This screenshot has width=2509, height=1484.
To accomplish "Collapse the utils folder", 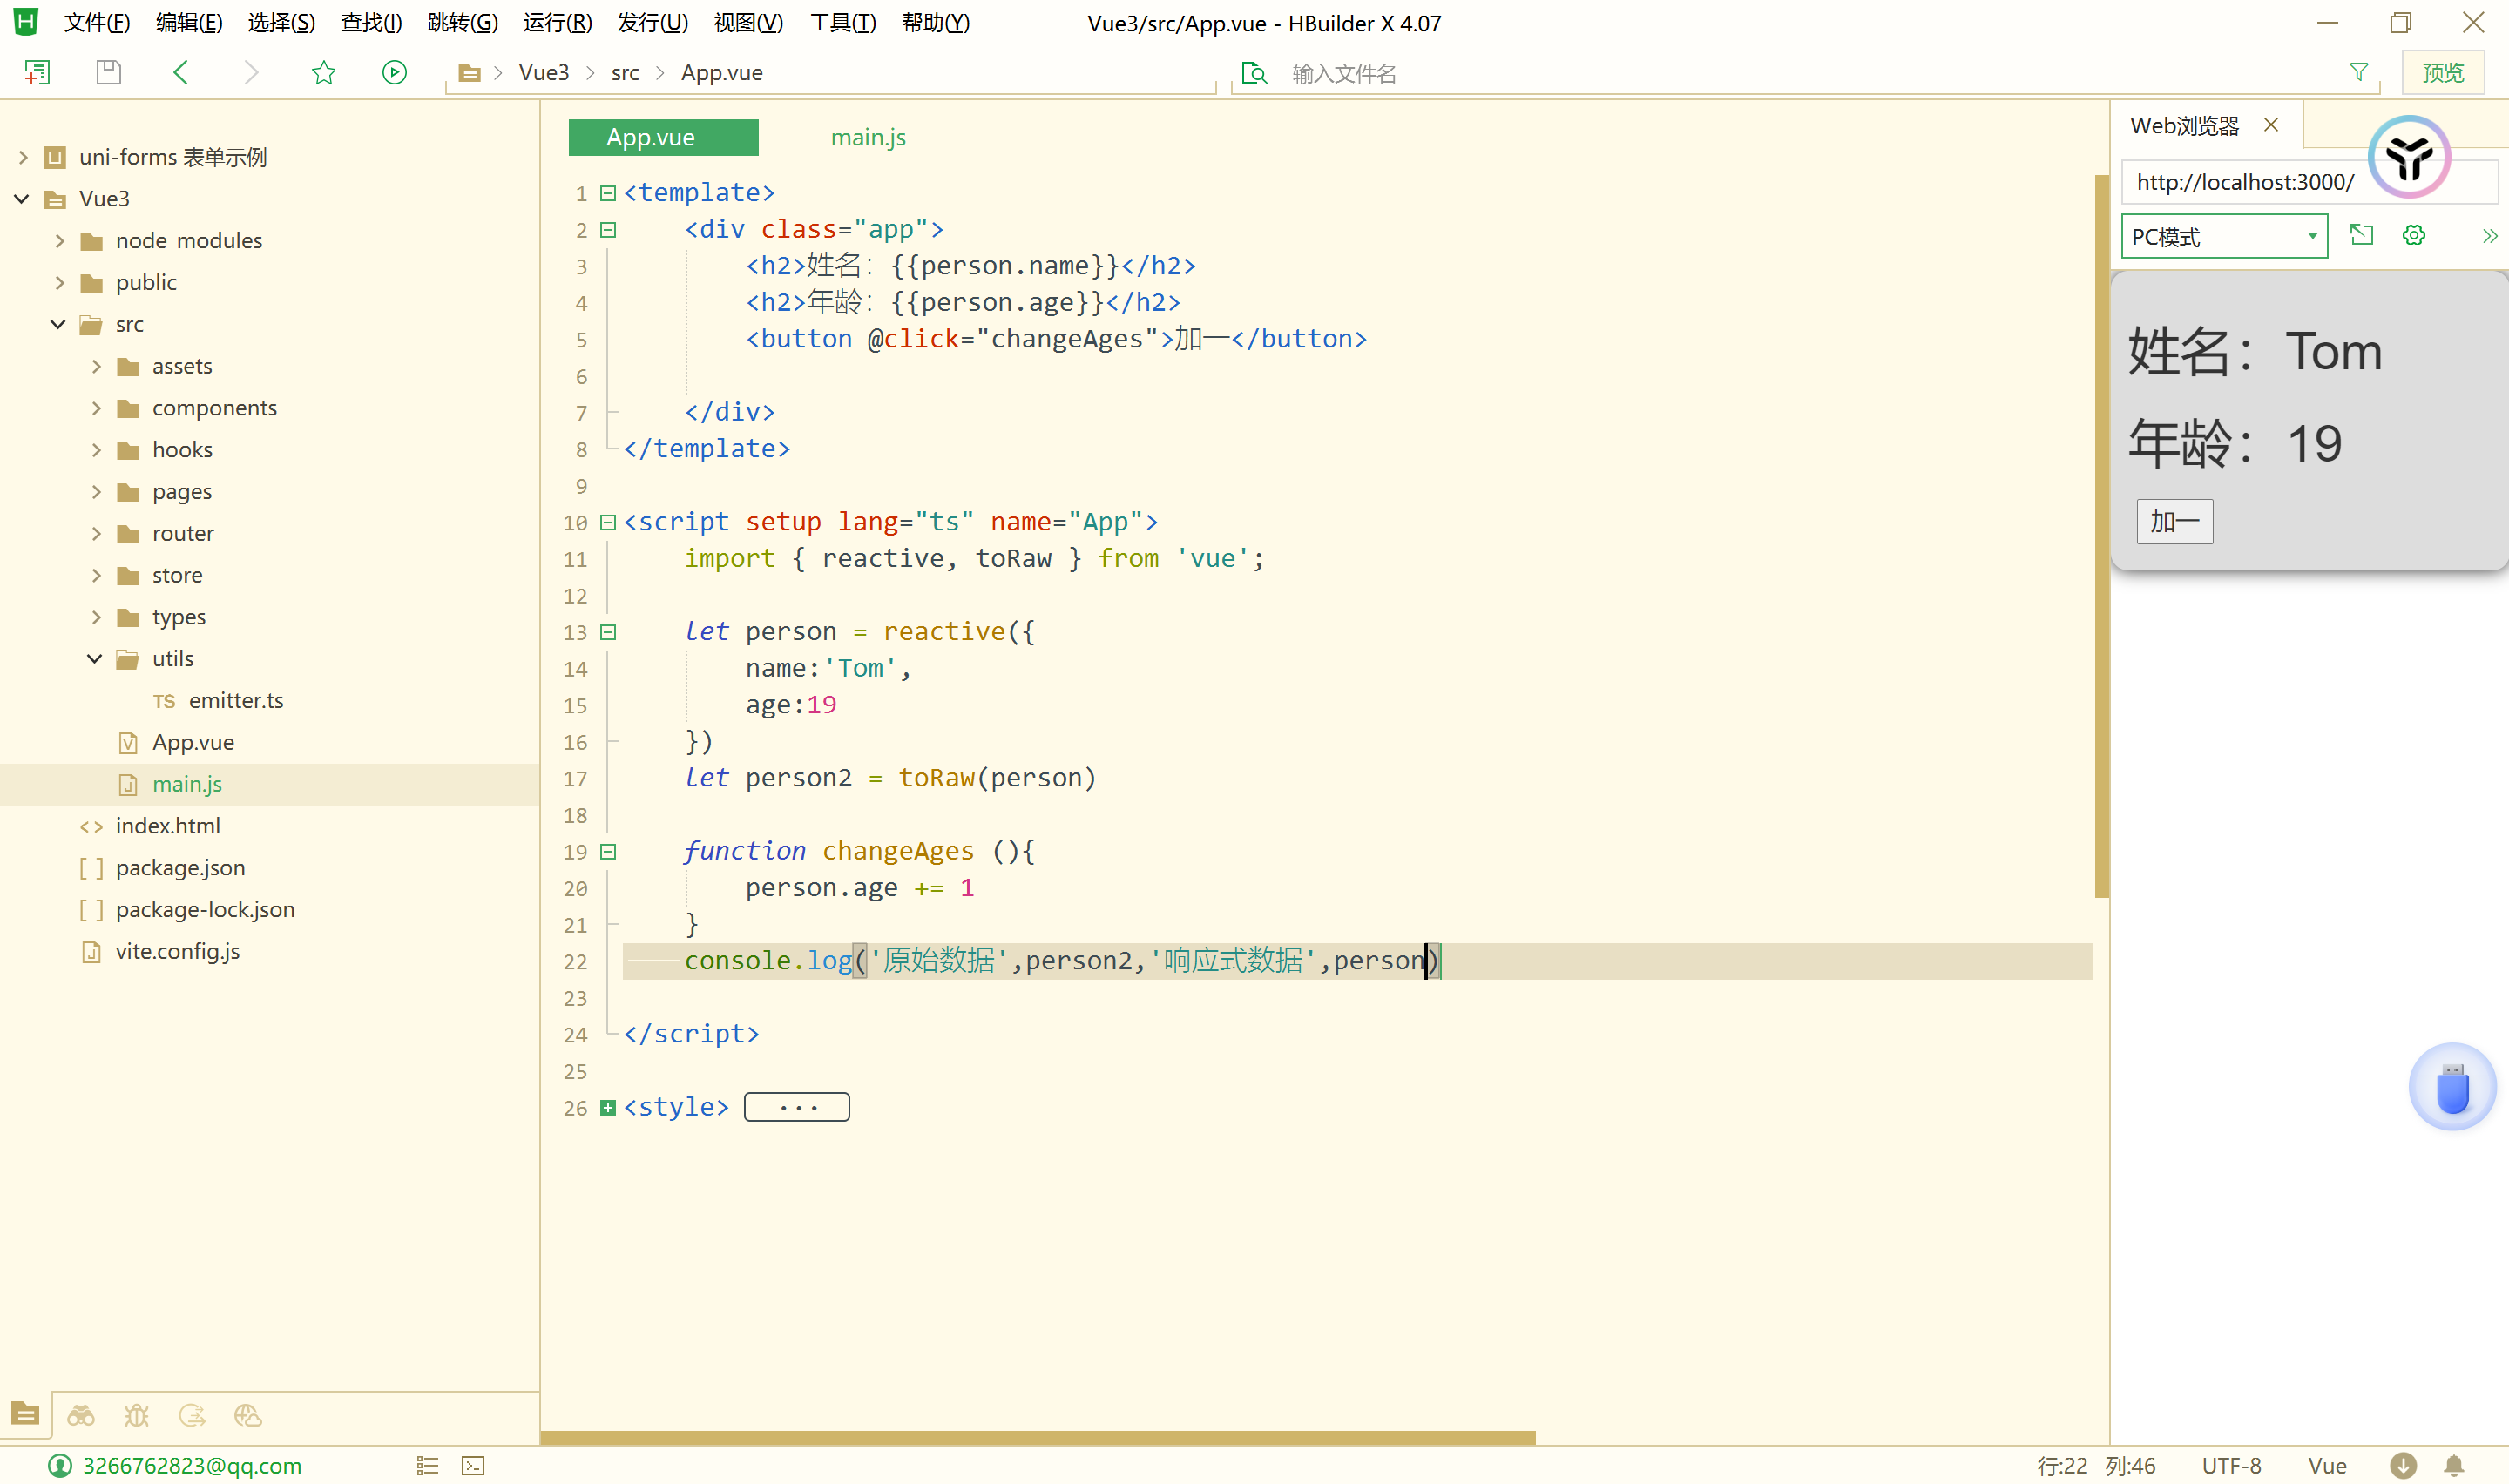I will tap(95, 659).
